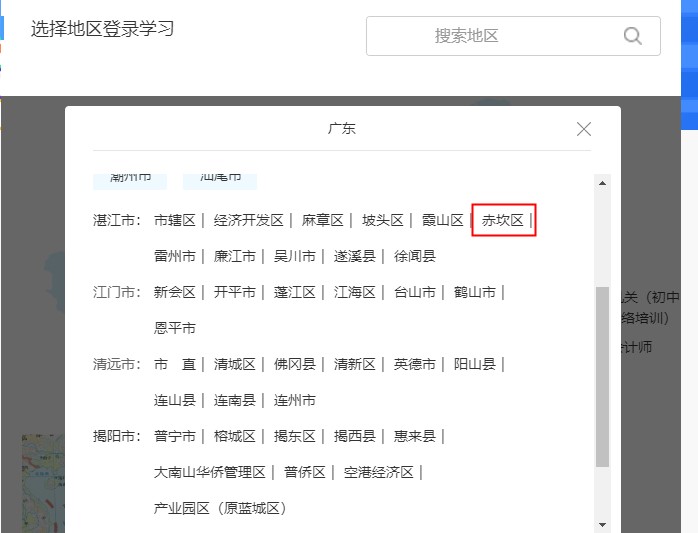Image resolution: width=698 pixels, height=533 pixels.
Task: Select 吴川市
Action: click(x=295, y=256)
